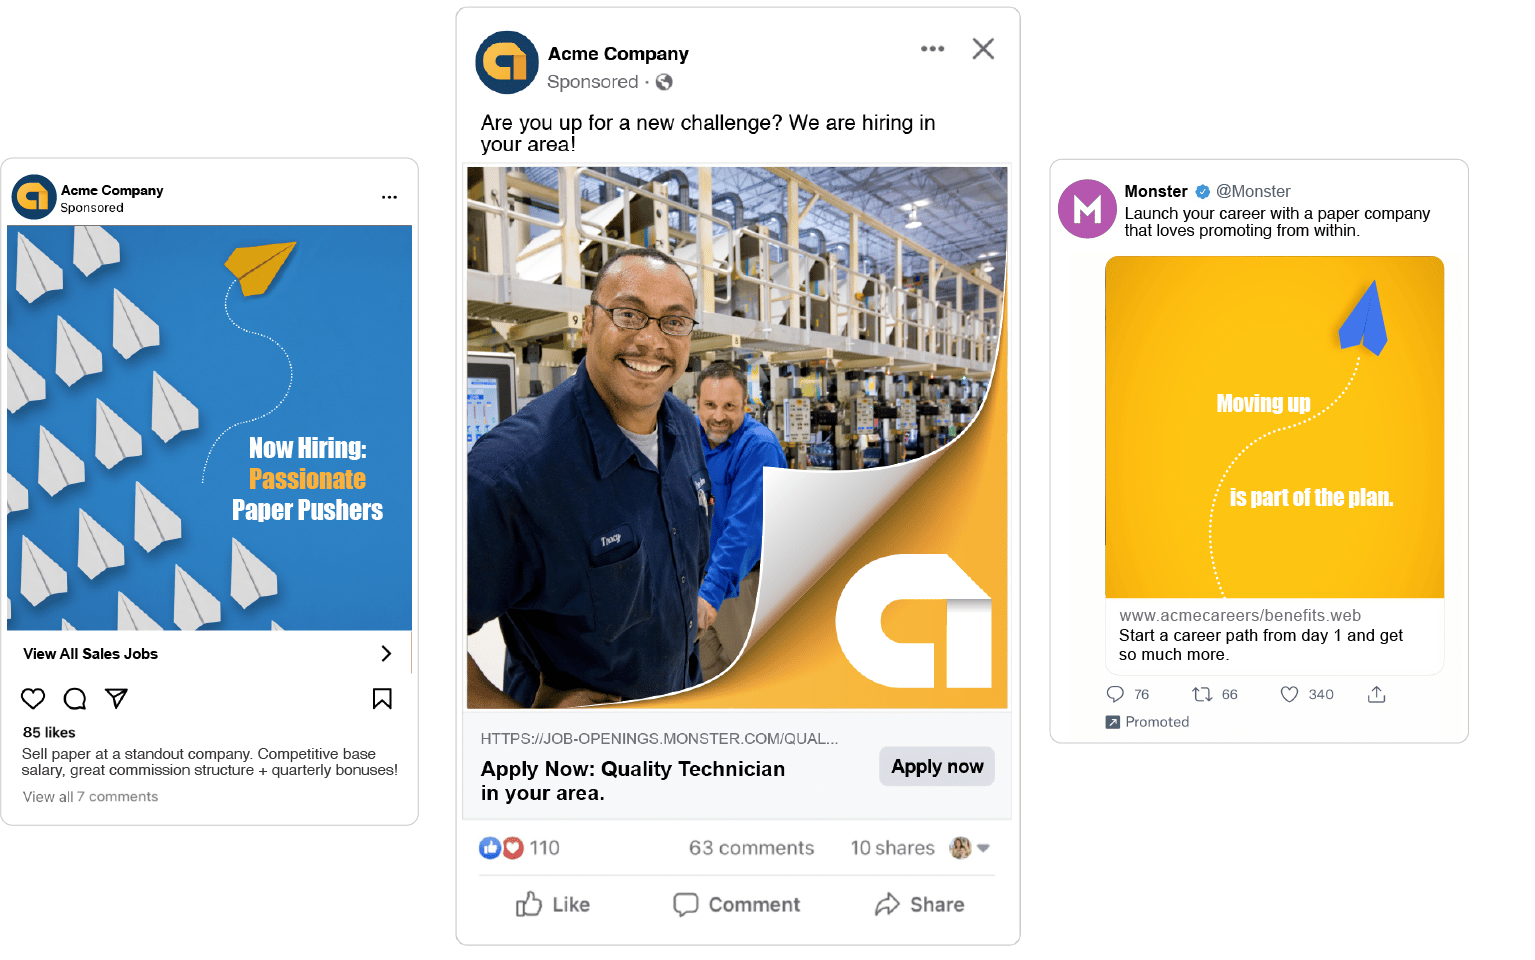Bookmark the Acme sales jobs post
The height and width of the screenshot is (960, 1535).
pos(382,698)
